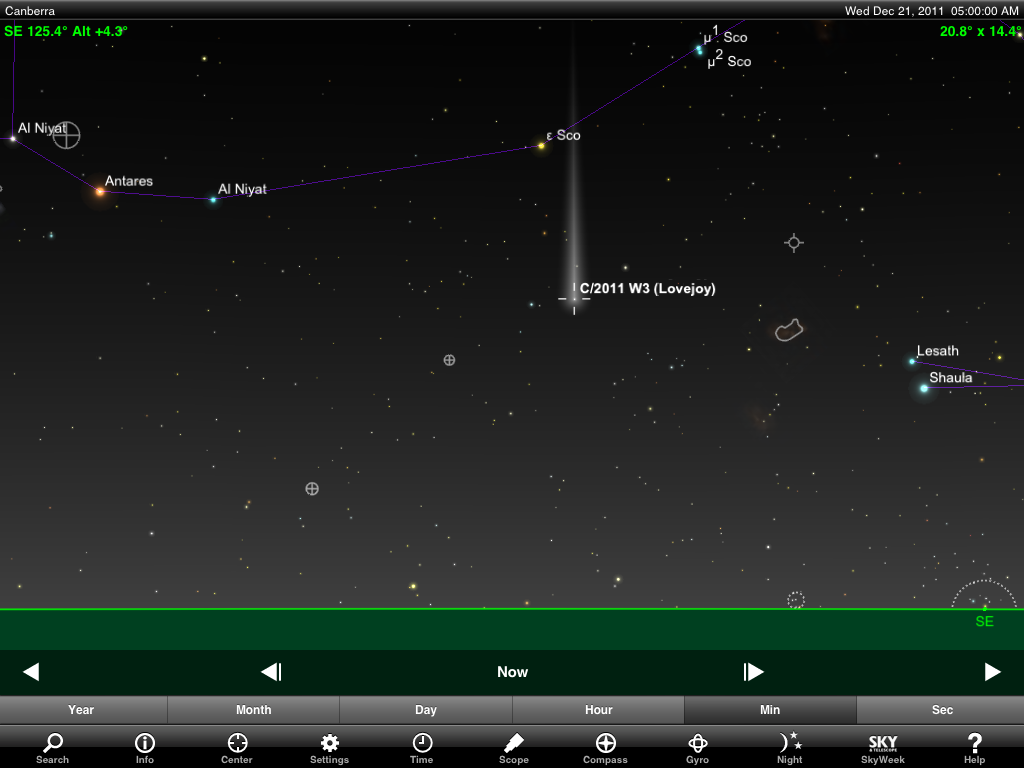Tap the star ε Sco
The width and height of the screenshot is (1024, 768).
click(541, 146)
